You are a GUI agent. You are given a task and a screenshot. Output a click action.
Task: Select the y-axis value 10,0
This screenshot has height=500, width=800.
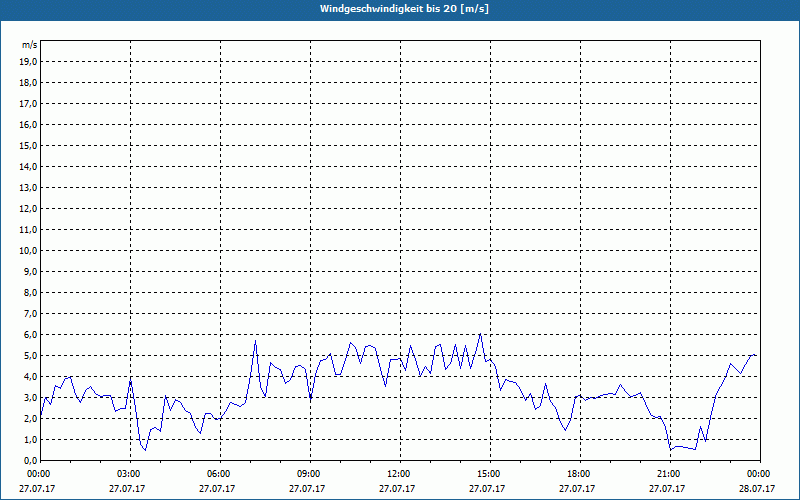coord(28,251)
